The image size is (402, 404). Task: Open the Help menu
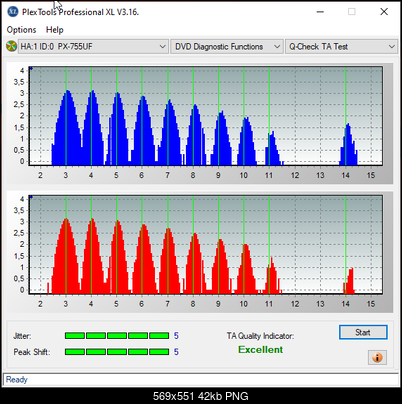[55, 30]
